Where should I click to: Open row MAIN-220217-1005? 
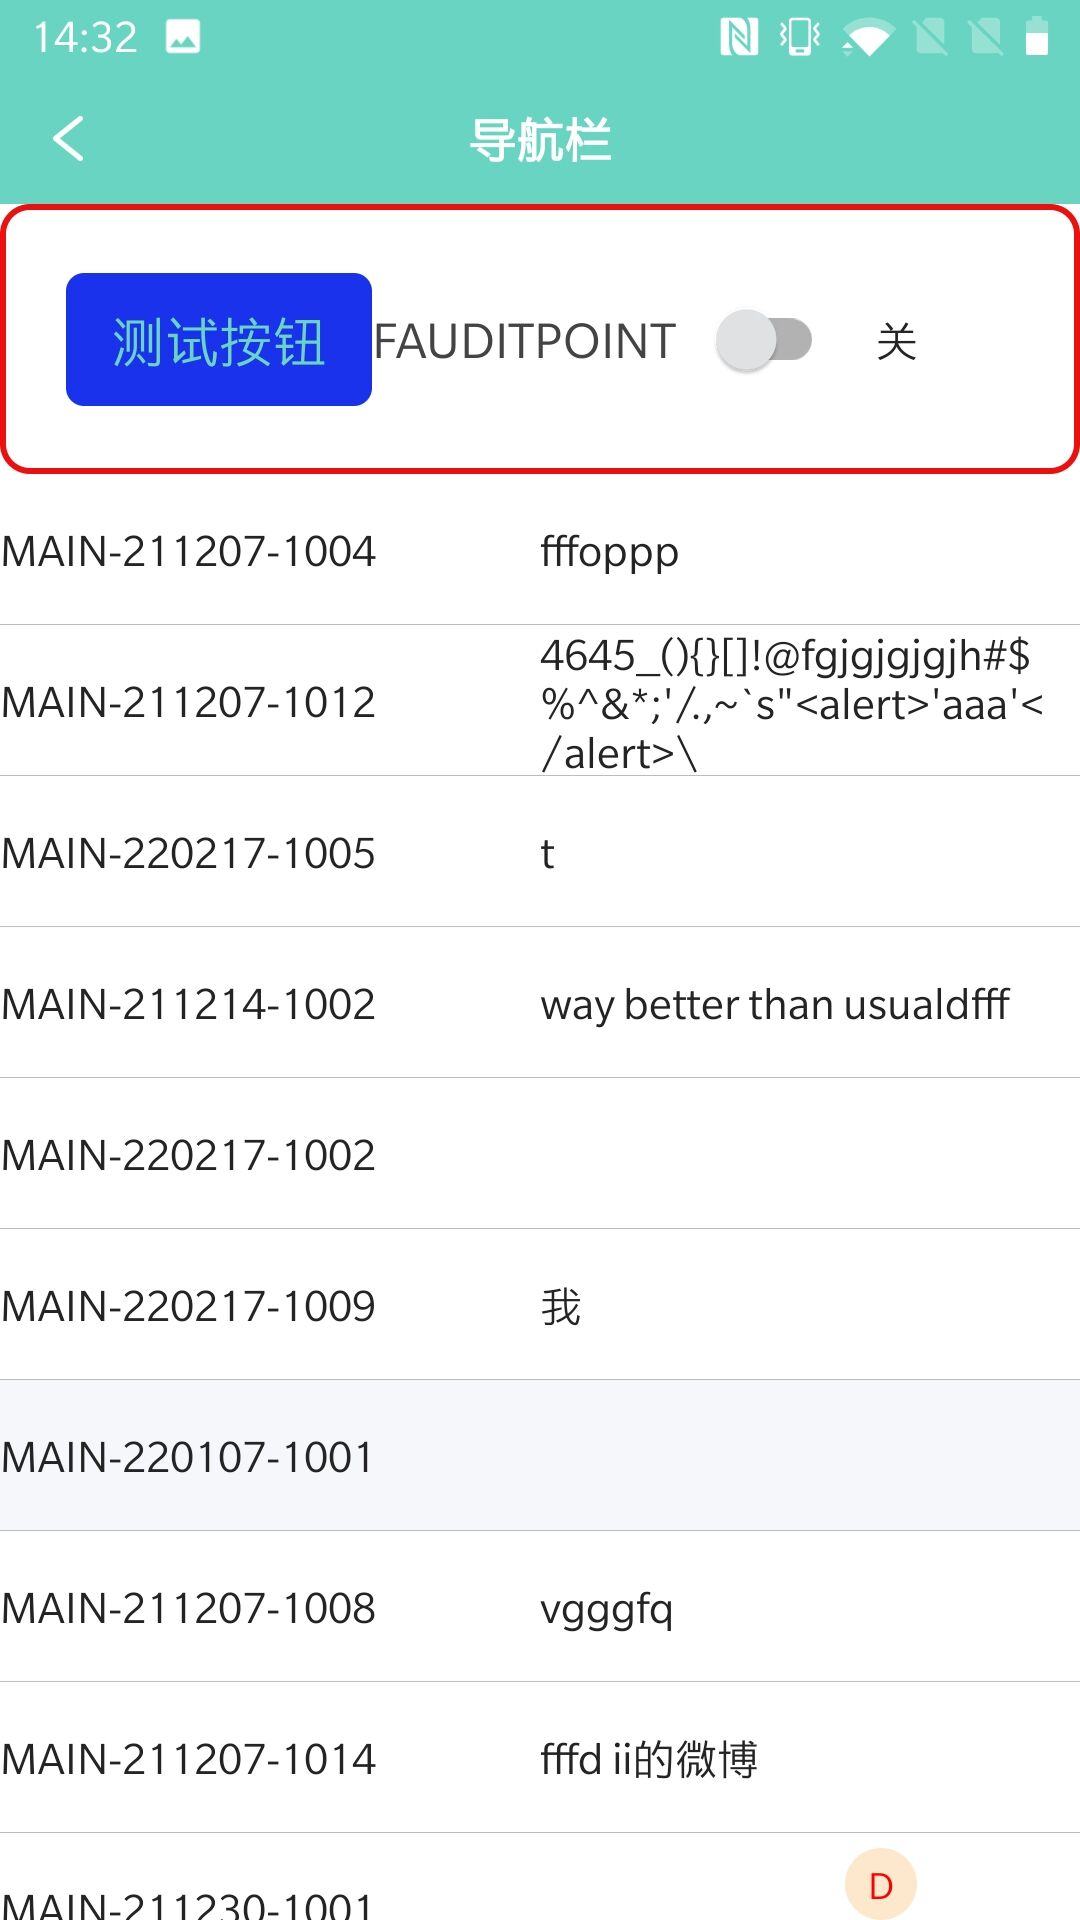540,852
